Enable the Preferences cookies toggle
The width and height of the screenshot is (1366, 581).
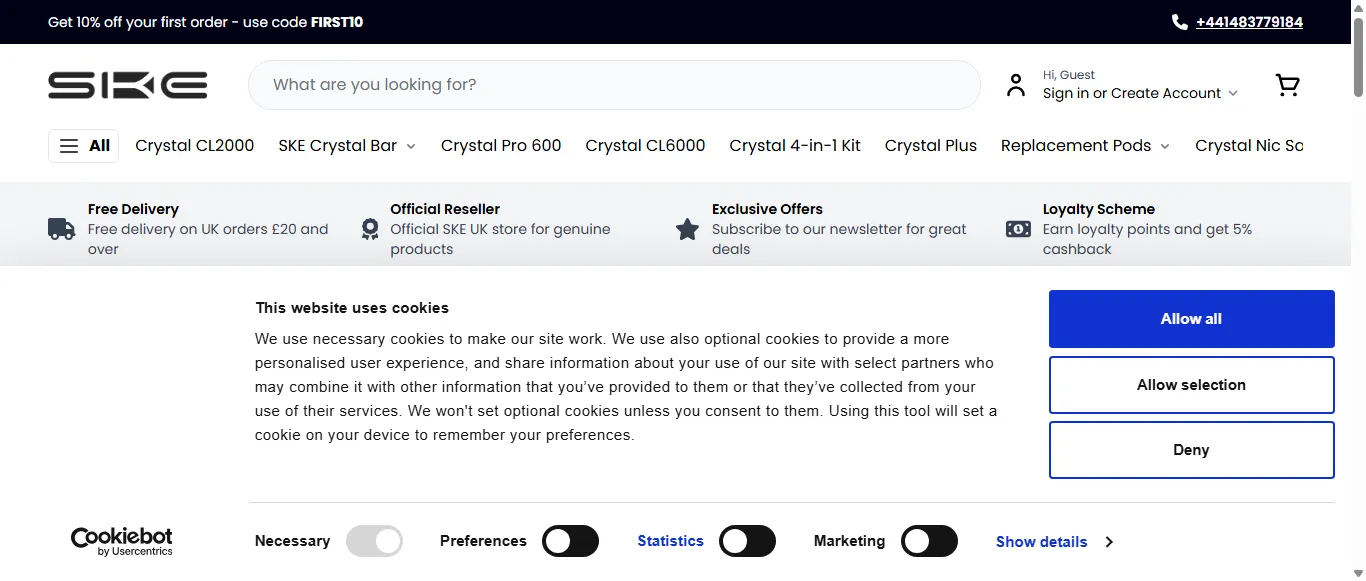[570, 540]
